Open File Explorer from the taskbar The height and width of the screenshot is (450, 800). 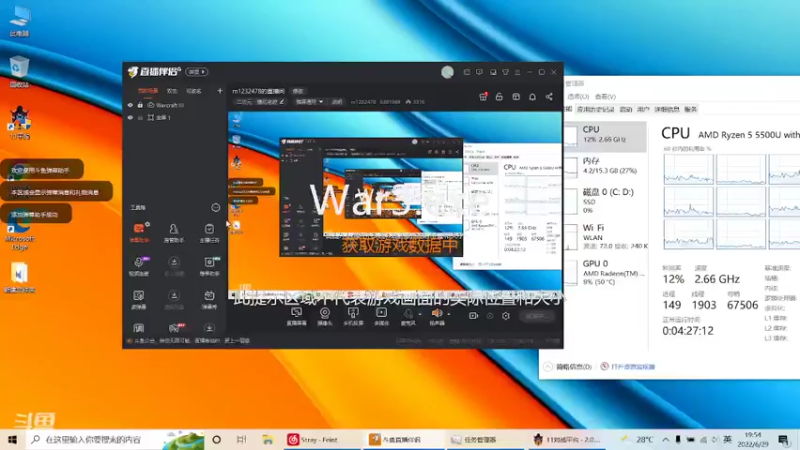pyautogui.click(x=268, y=439)
